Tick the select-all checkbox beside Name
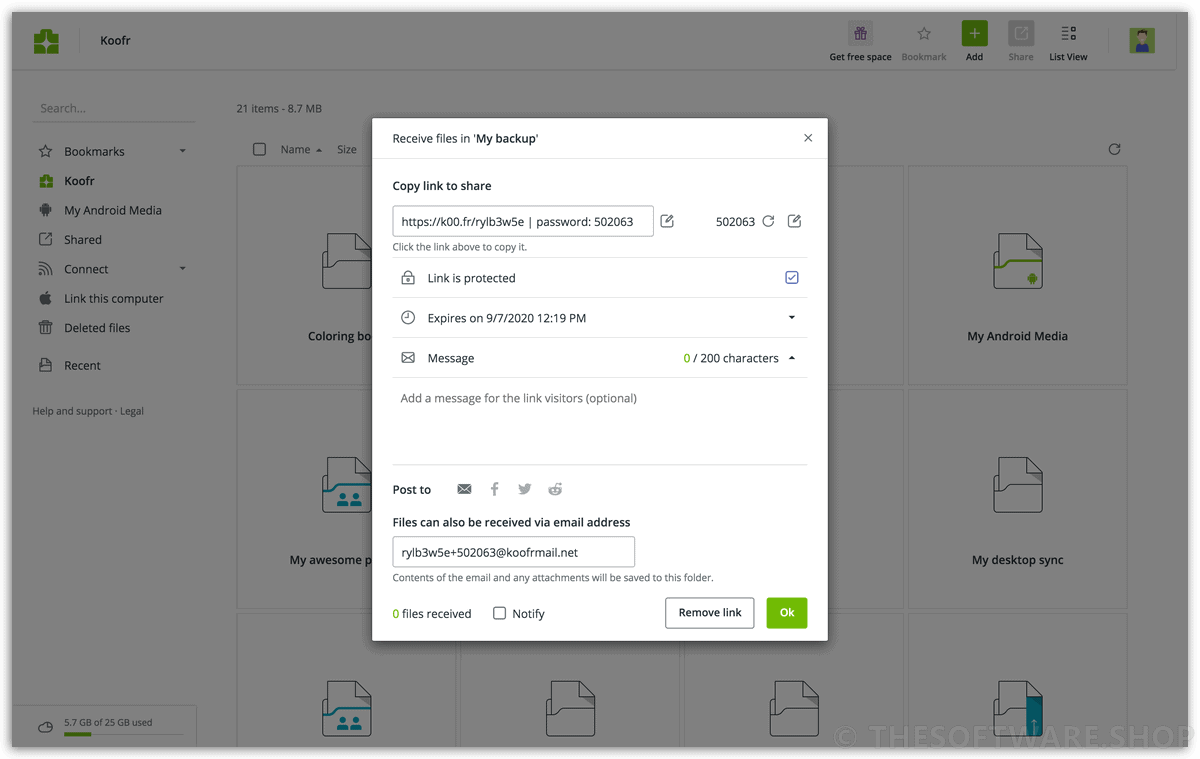Image resolution: width=1200 pixels, height=759 pixels. [259, 149]
